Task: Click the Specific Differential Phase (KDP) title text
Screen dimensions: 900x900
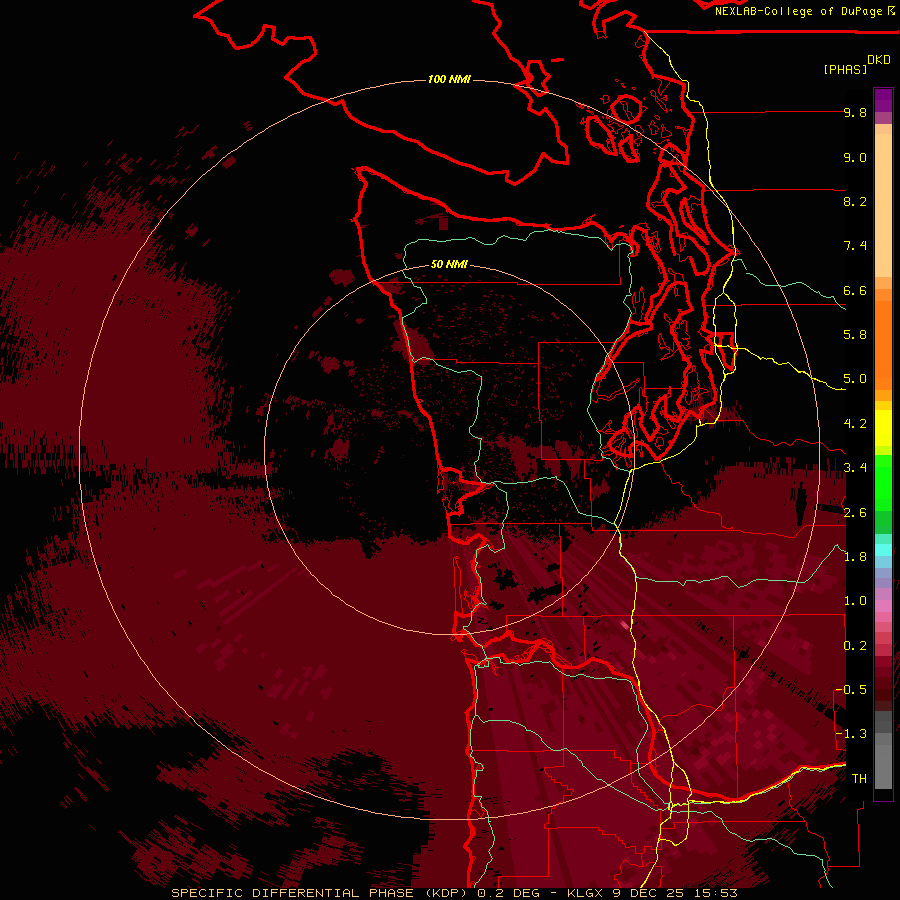Action: pos(319,893)
